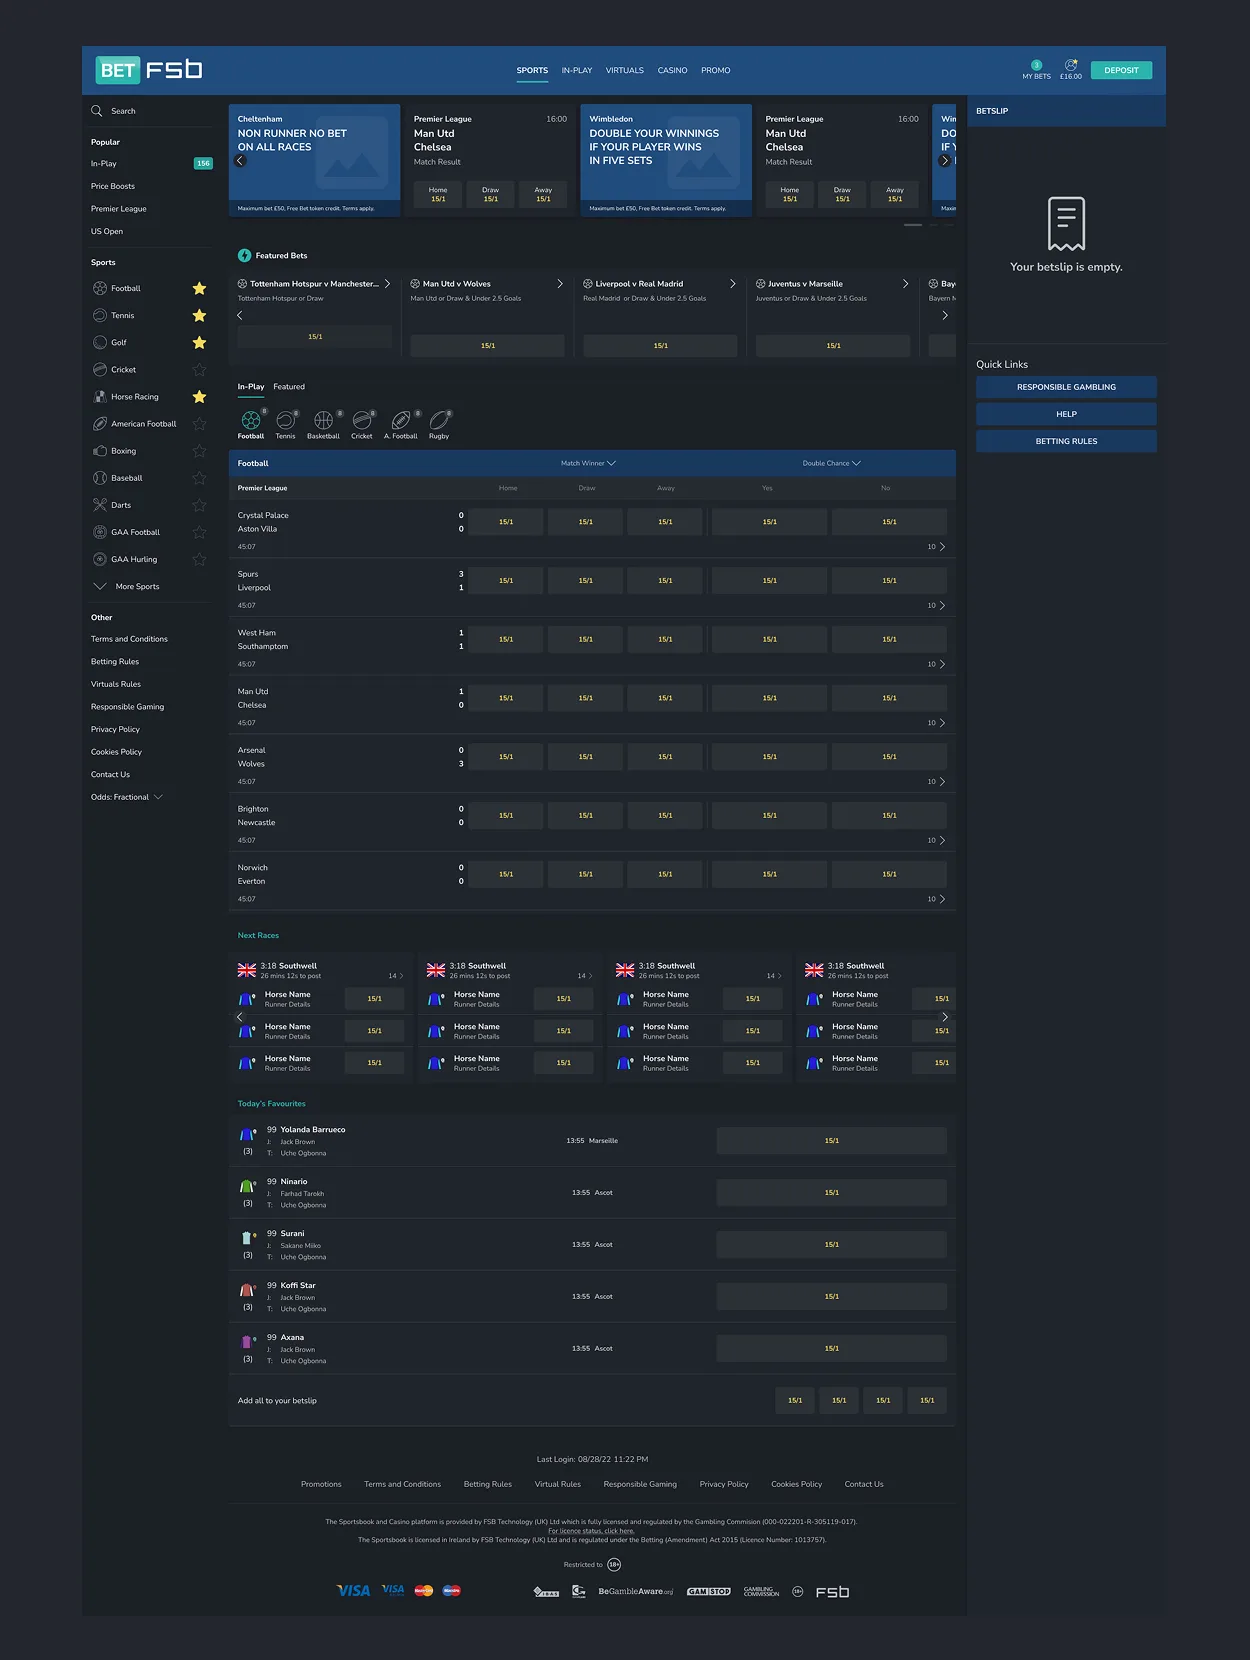Slide promo banner carousel to the left
Viewport: 1250px width, 1660px height.
click(x=240, y=160)
